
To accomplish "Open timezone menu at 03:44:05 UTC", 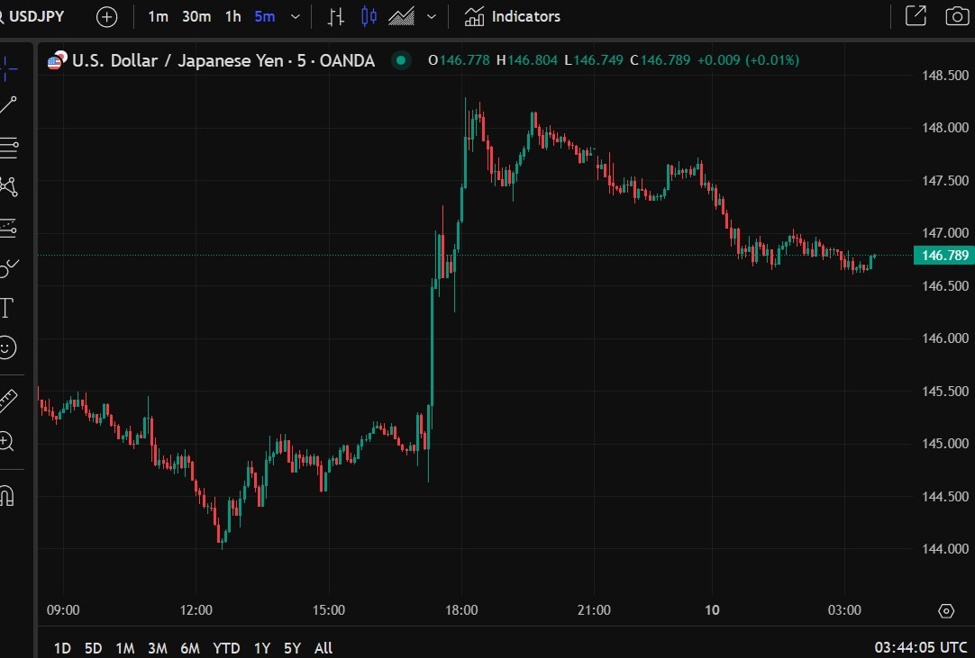I will (920, 647).
